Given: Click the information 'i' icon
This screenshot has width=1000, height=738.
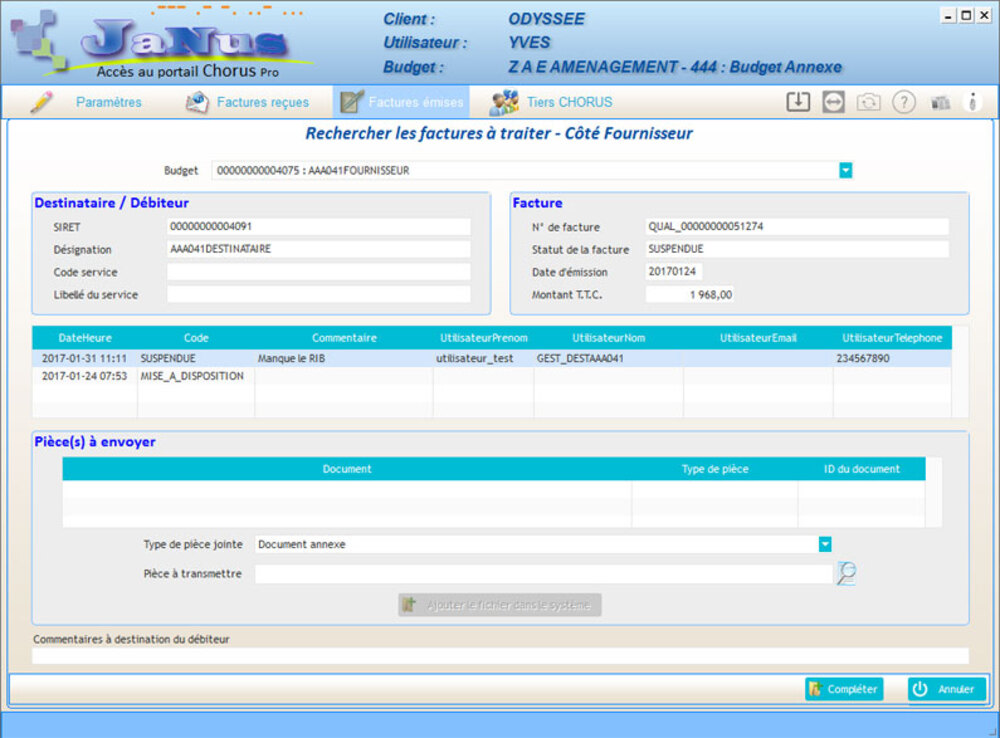Looking at the screenshot, I should [x=973, y=102].
